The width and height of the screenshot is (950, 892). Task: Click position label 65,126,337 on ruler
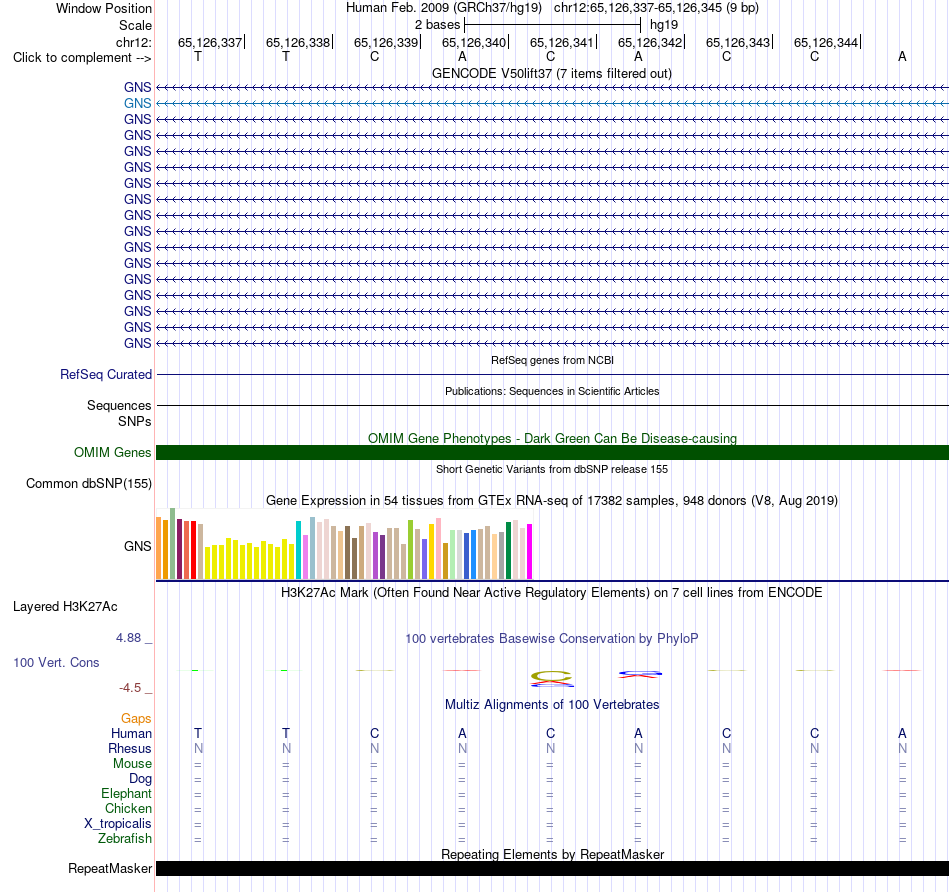210,42
